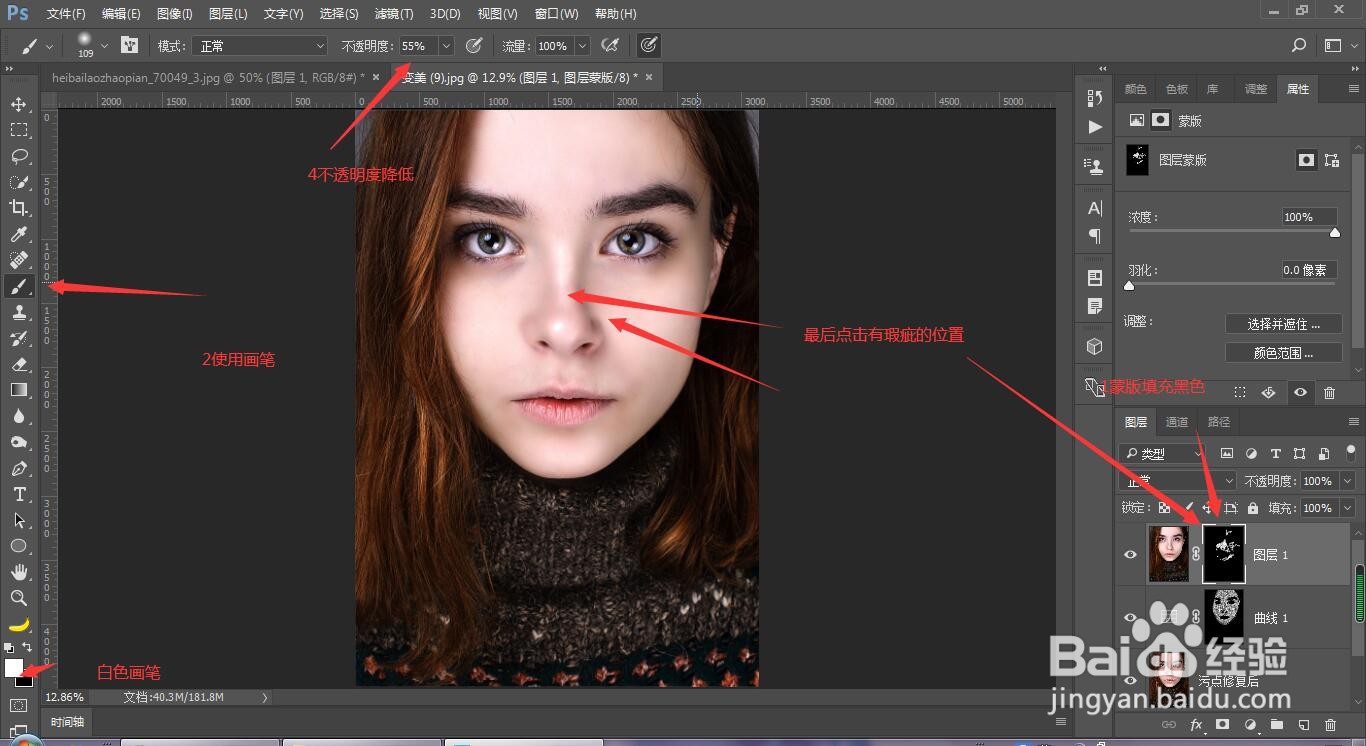Select the Horizontal Type tool
This screenshot has height=746, width=1366.
coord(19,494)
